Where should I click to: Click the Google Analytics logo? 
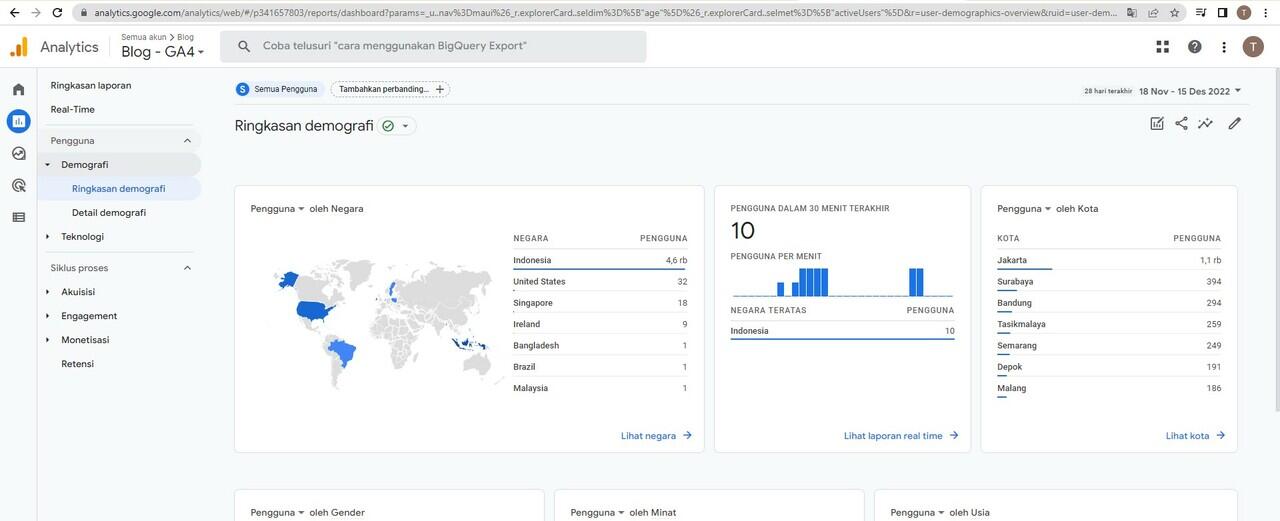point(19,47)
